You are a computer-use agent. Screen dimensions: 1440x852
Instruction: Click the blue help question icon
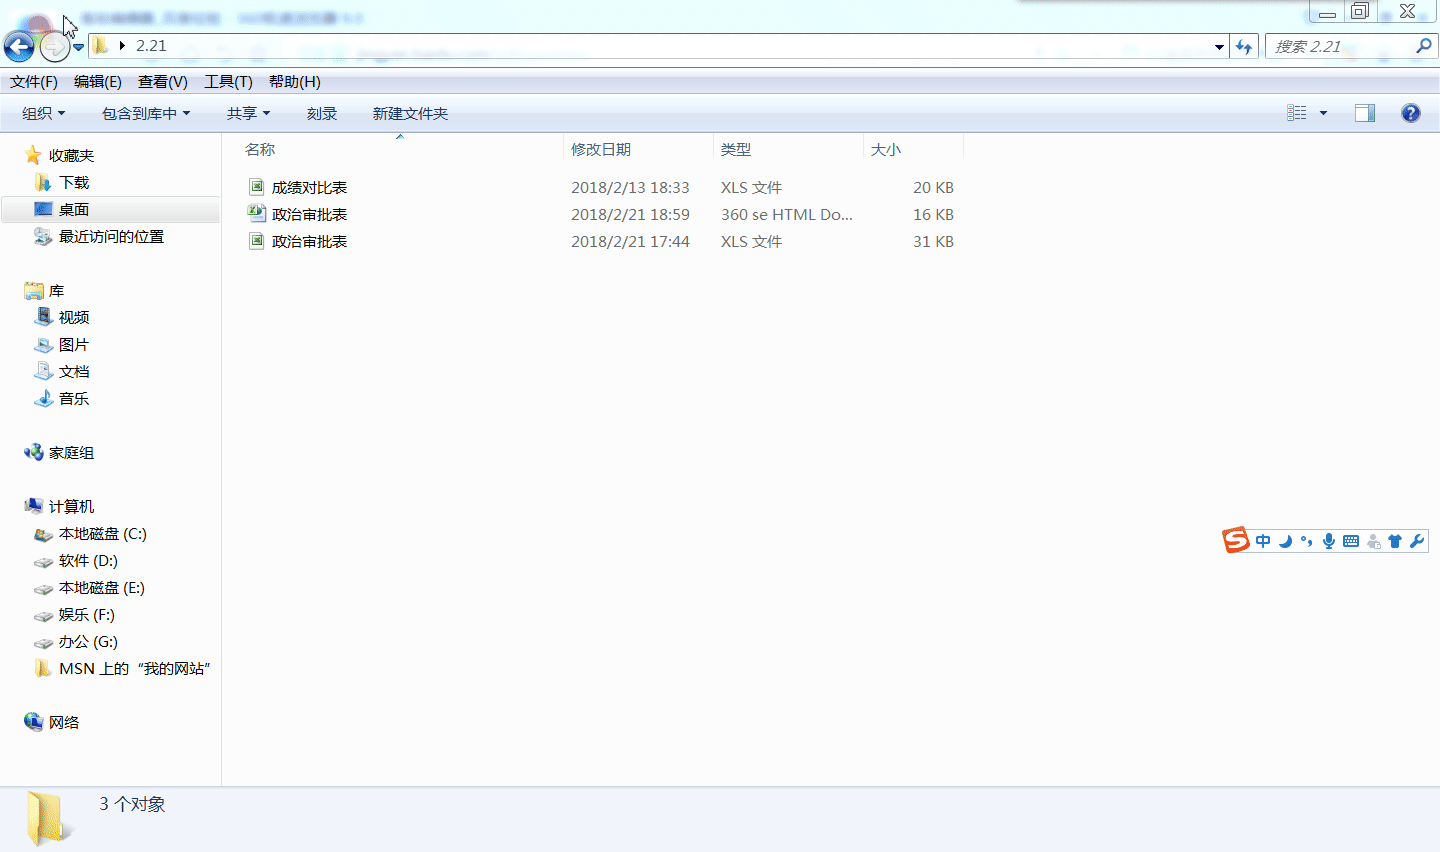click(x=1411, y=113)
